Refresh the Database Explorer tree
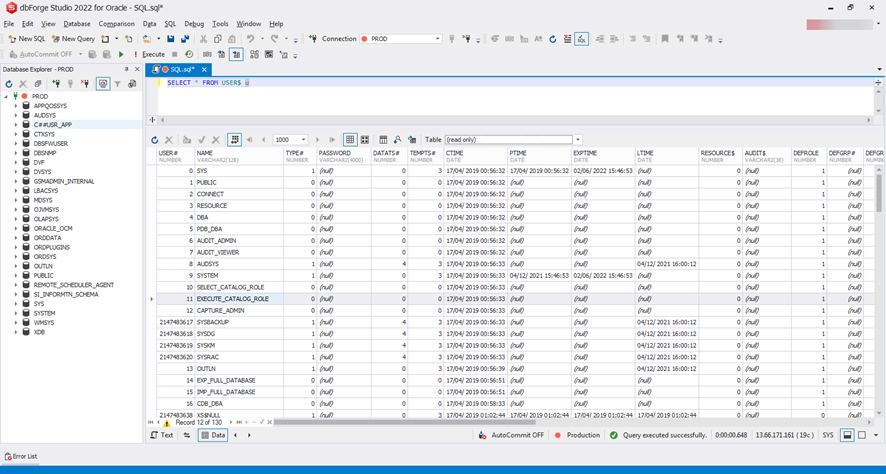 click(9, 84)
